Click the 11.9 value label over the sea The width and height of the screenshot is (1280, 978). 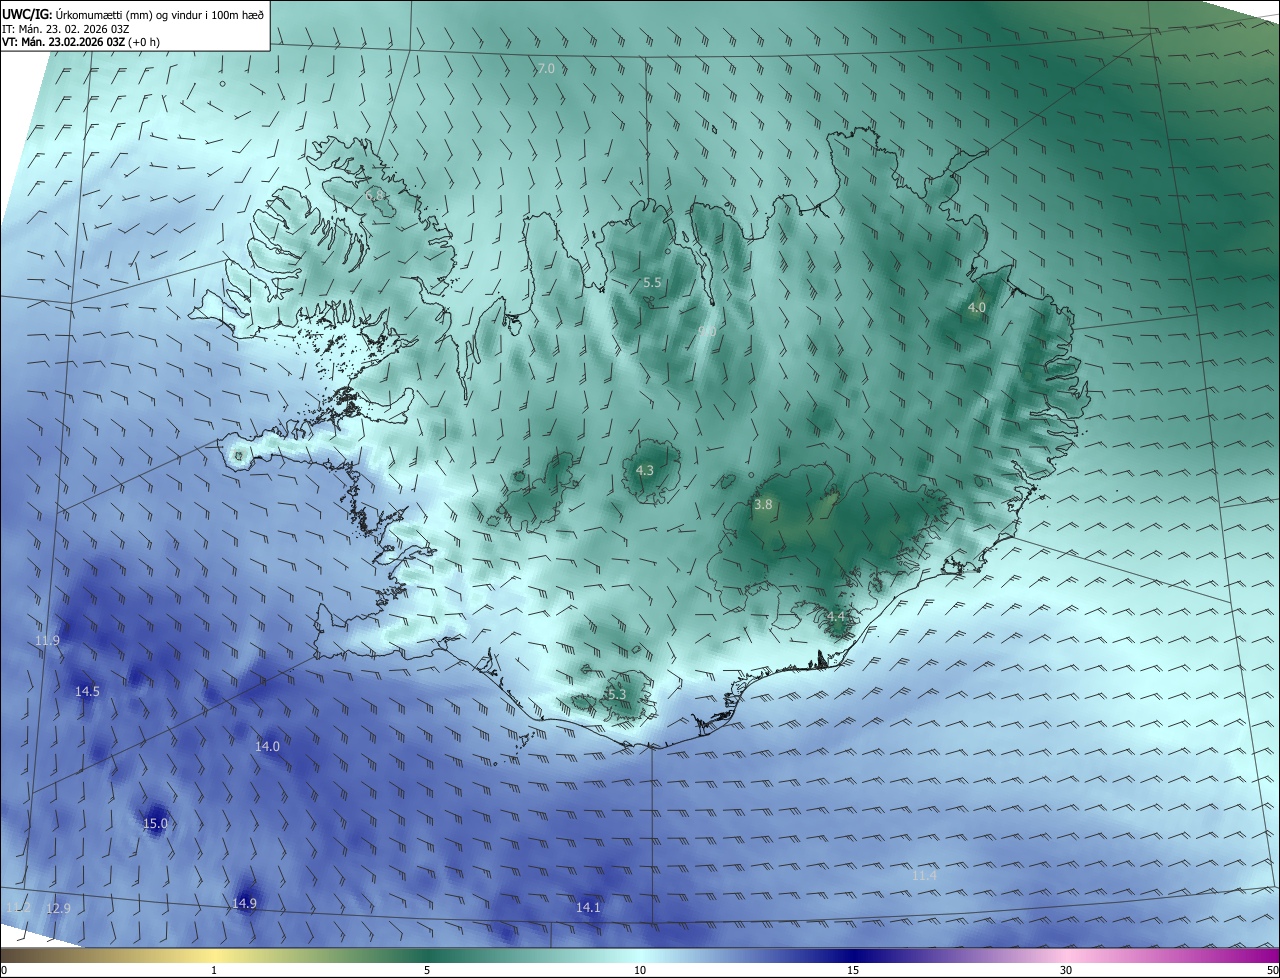pos(47,640)
